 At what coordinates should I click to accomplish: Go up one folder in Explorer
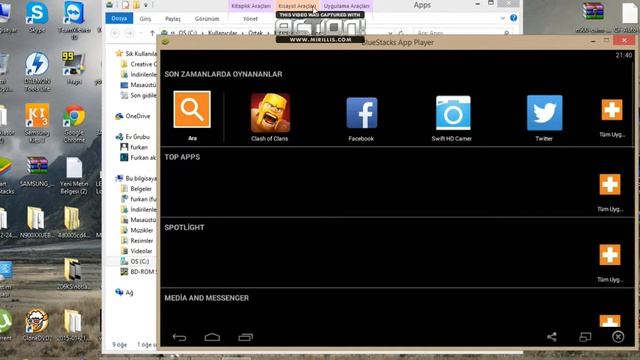[x=152, y=33]
